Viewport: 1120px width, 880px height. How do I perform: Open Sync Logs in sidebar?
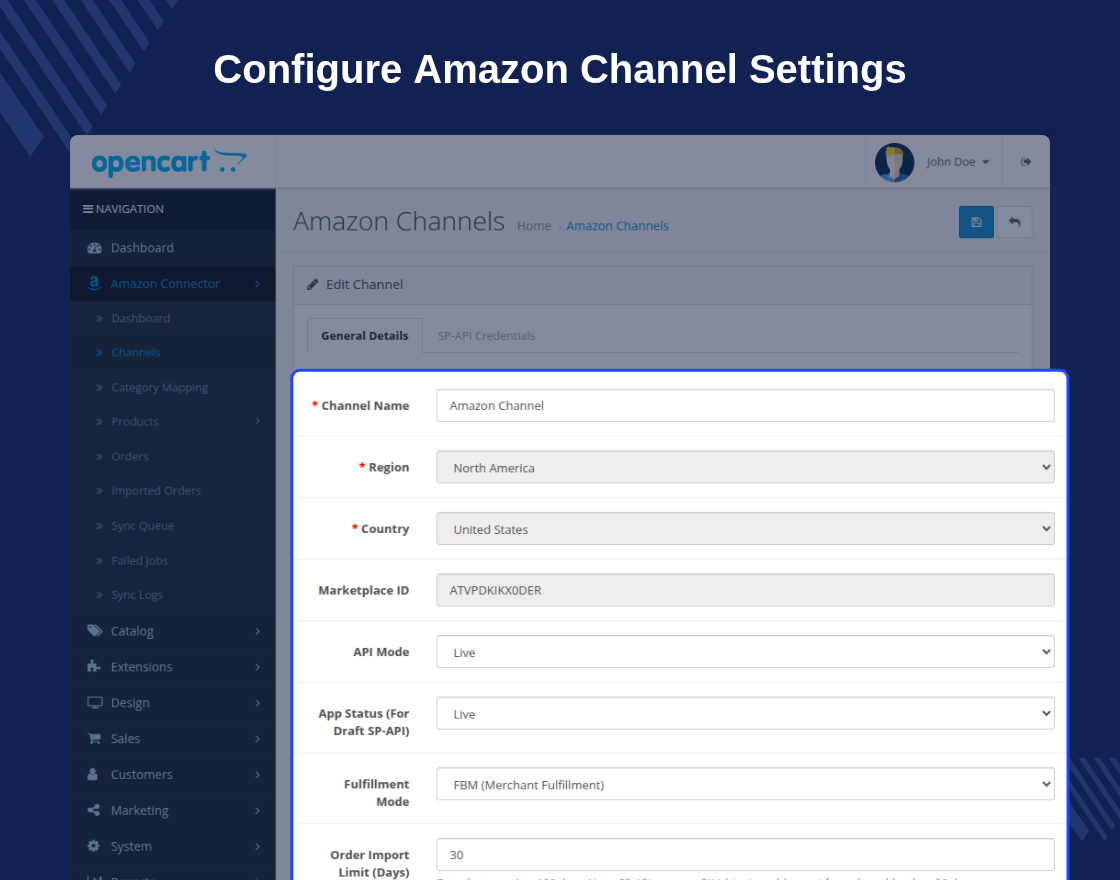(137, 595)
